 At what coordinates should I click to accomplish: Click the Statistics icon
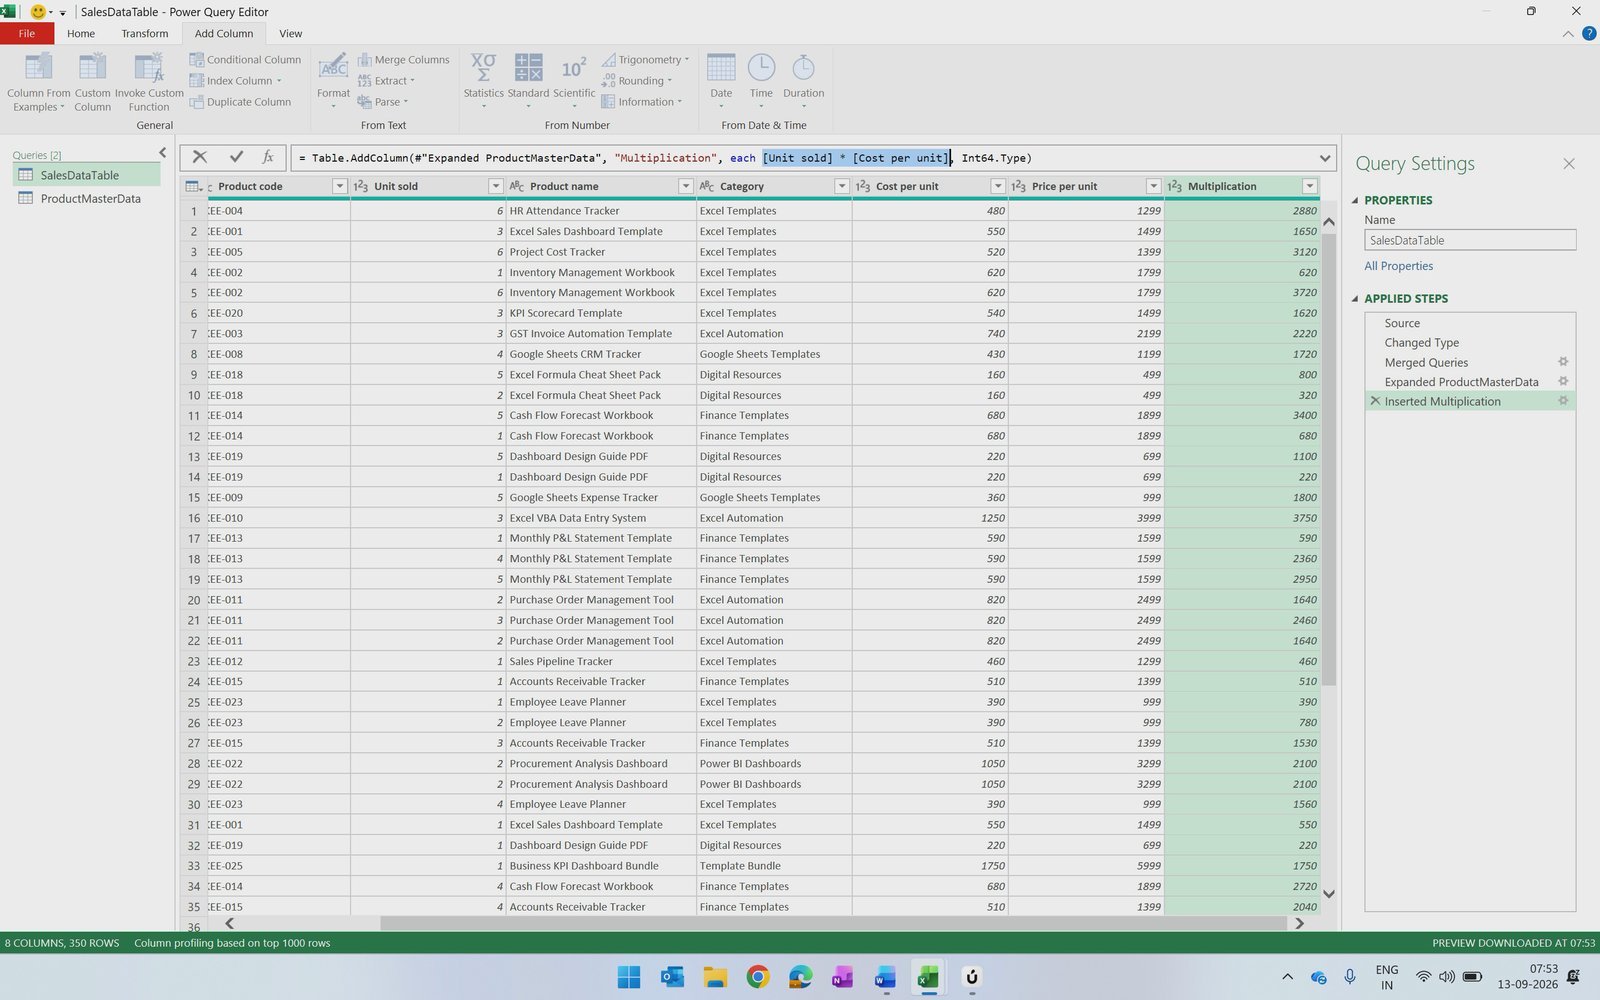[483, 68]
